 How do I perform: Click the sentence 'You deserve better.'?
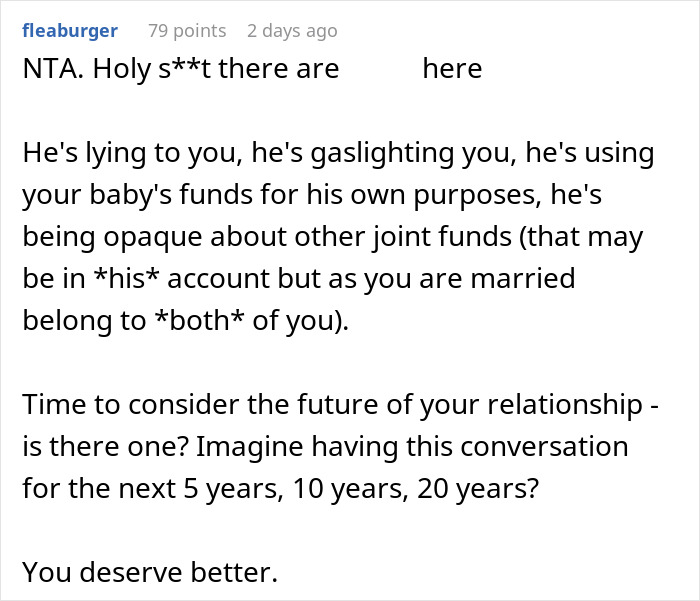click(x=149, y=571)
